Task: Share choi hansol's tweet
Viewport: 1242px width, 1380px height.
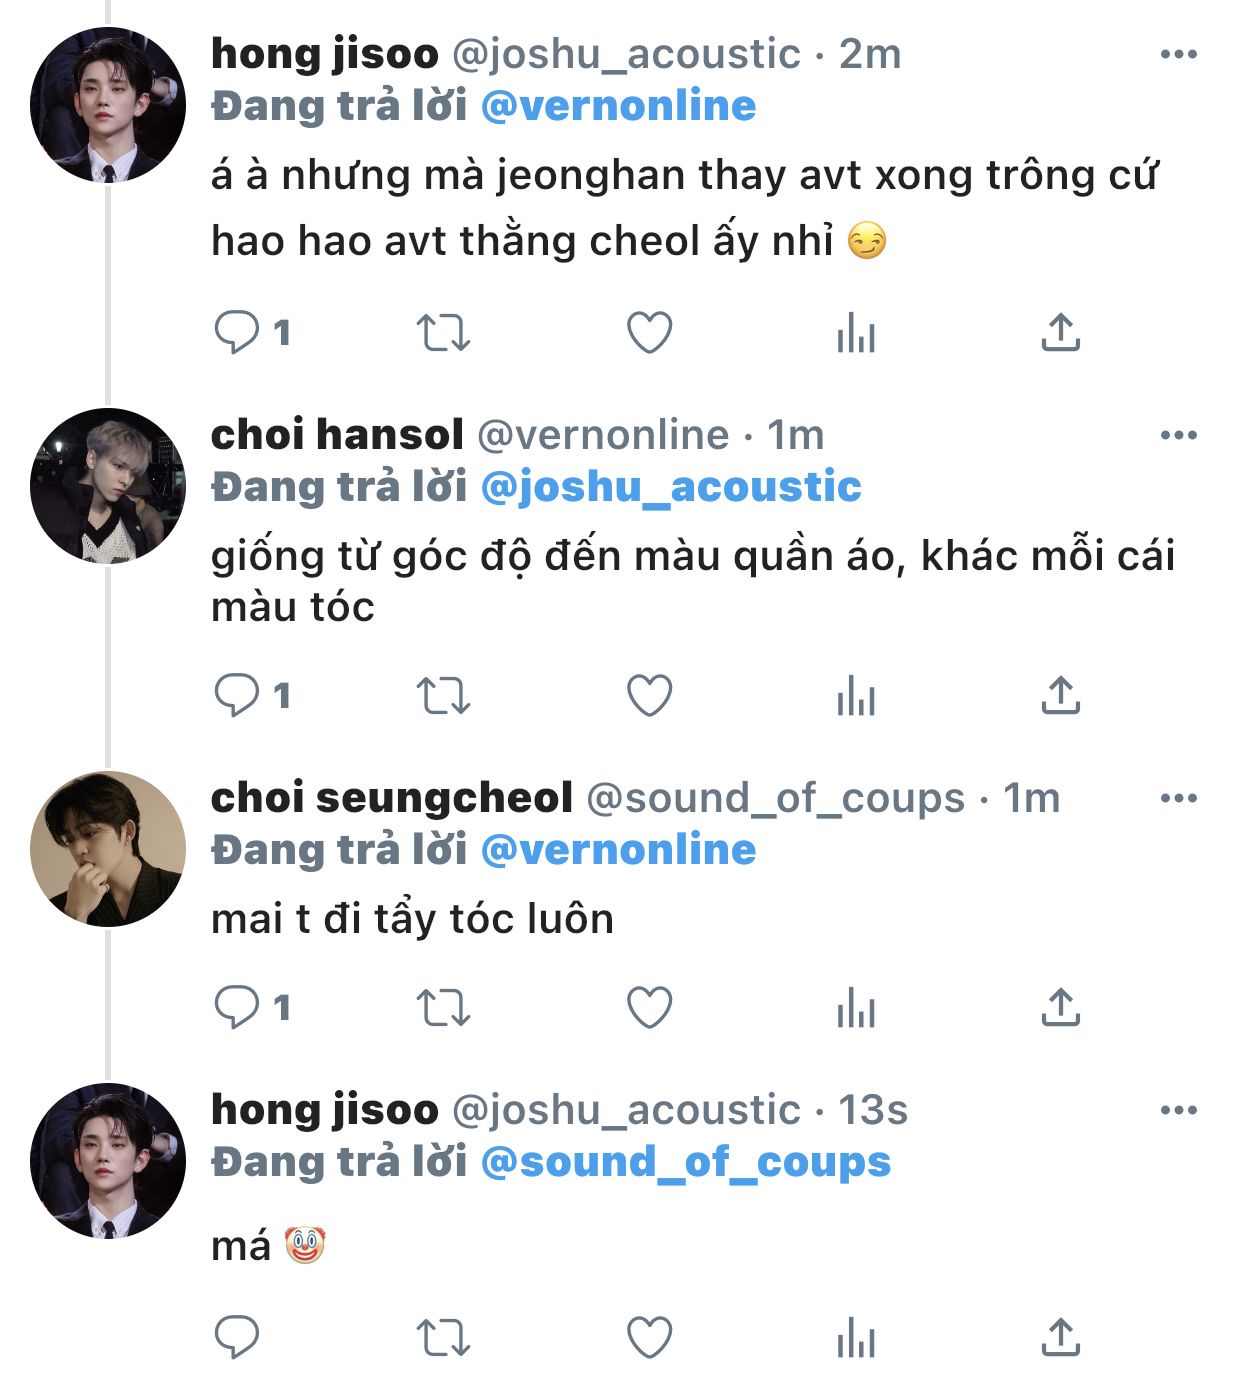Action: [x=1061, y=695]
